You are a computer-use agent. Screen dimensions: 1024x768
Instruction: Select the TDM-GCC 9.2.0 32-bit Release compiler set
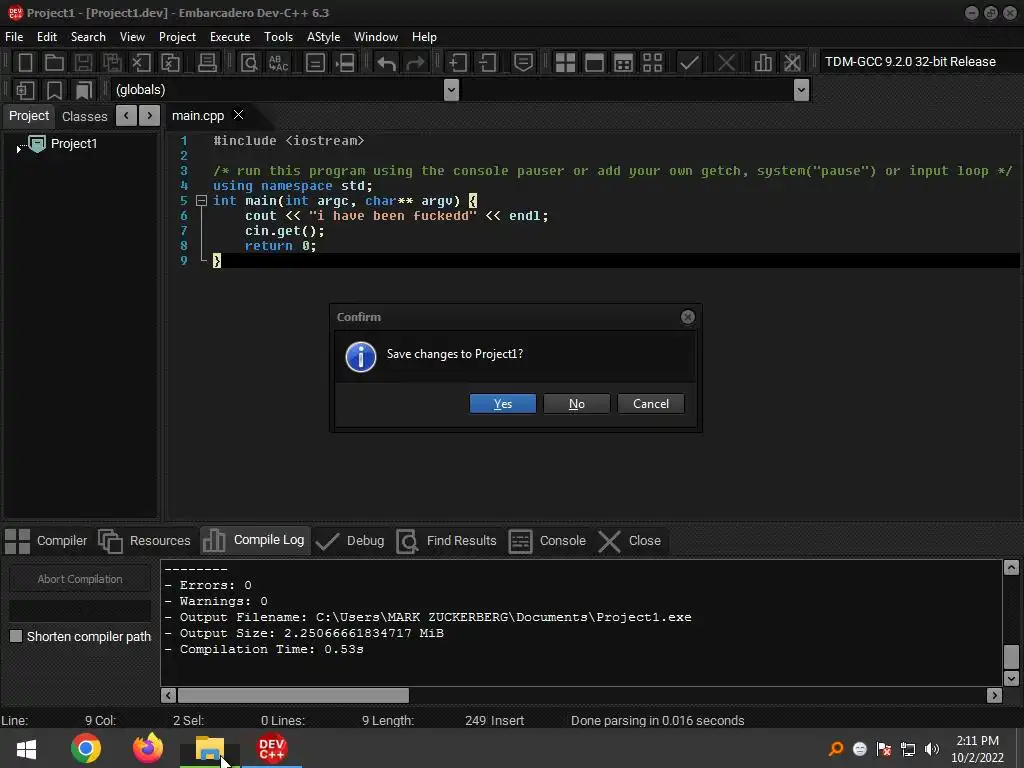[910, 61]
